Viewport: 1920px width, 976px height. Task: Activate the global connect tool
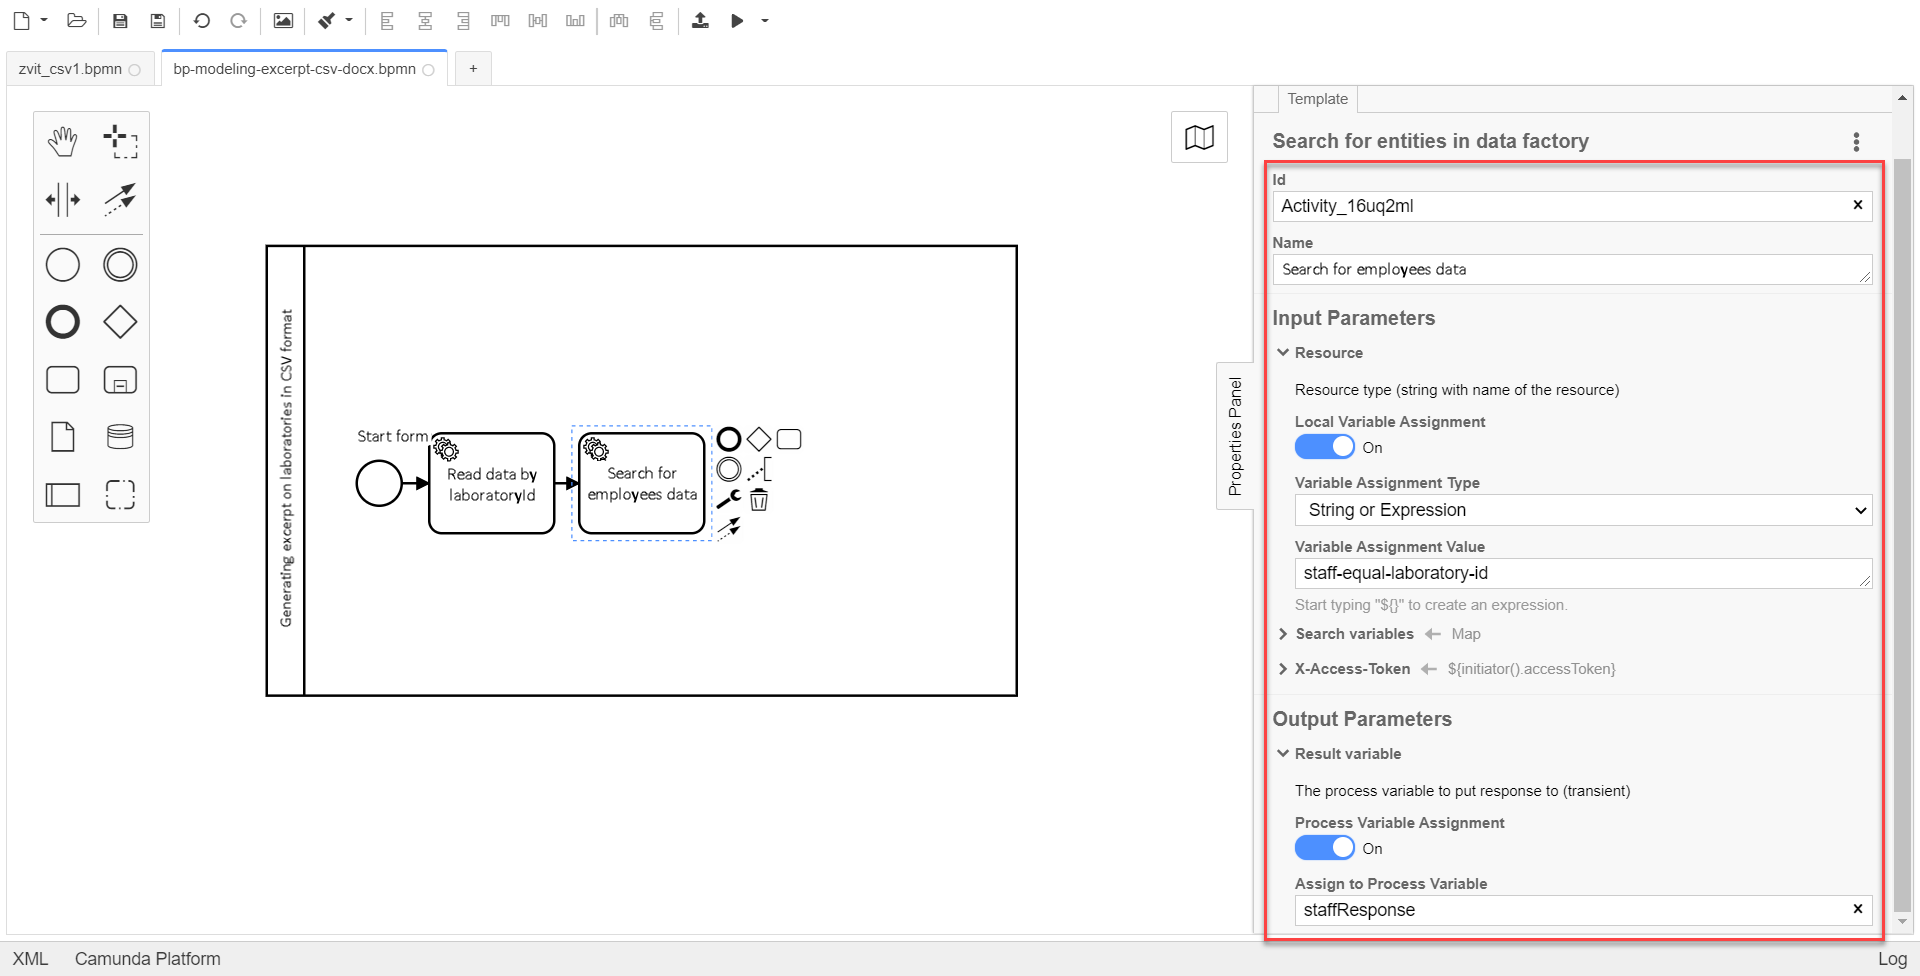[120, 199]
